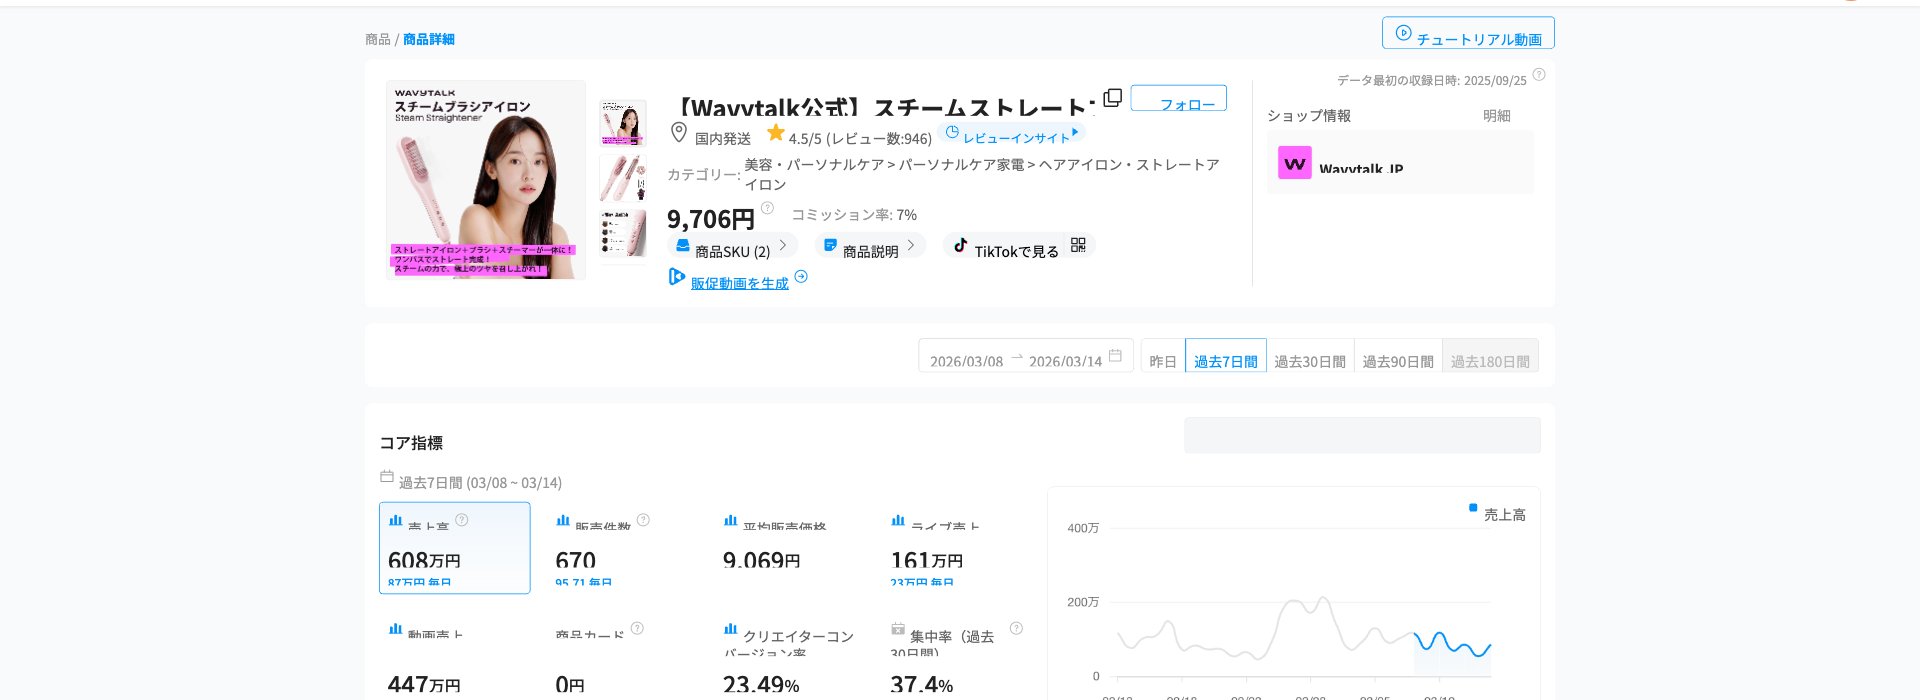Open the calendar icon in date range field

pos(1115,355)
